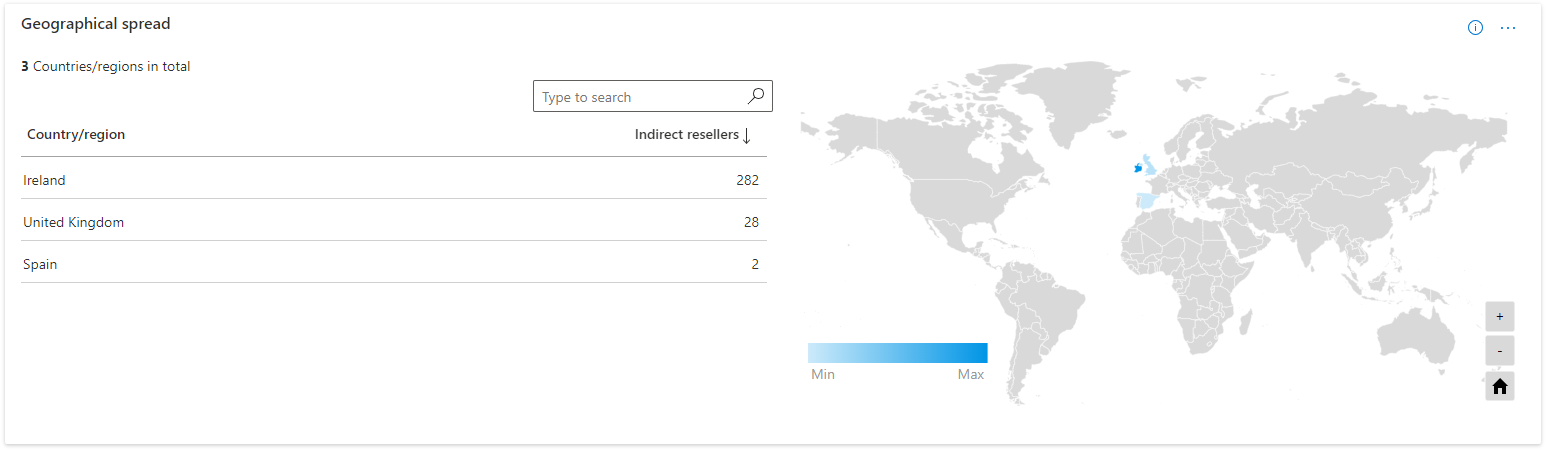Viewport: 1546px width, 451px height.
Task: Click the sort arrow beside Indirect resellers
Action: (x=746, y=135)
